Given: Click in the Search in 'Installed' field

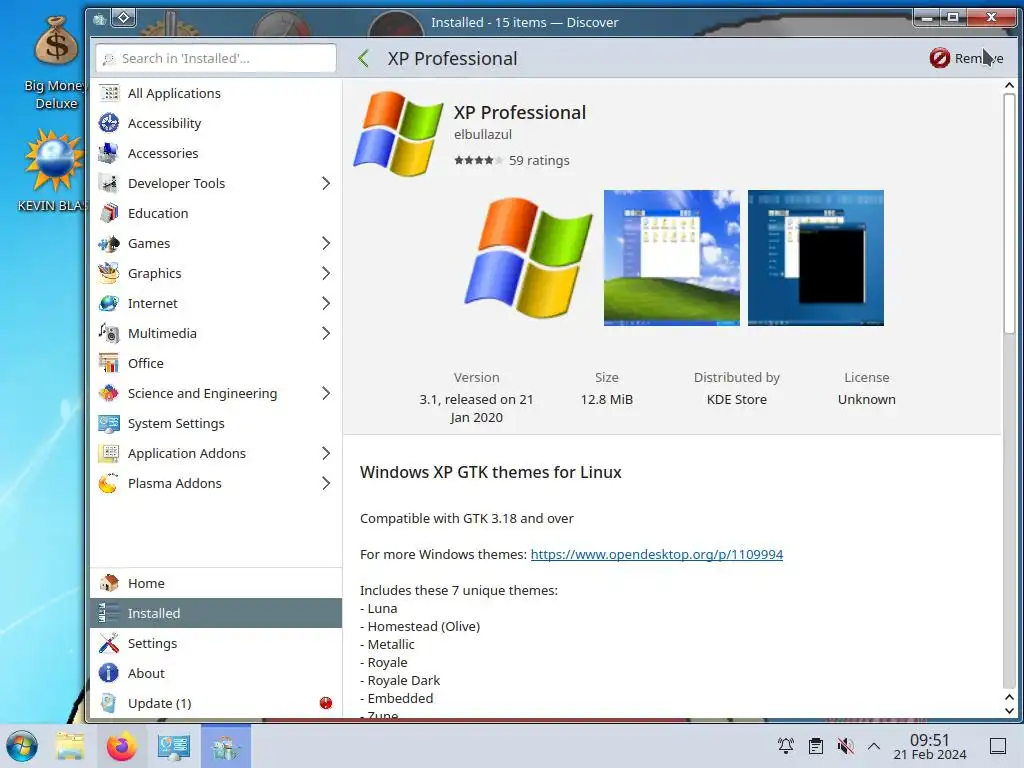Looking at the screenshot, I should (216, 58).
